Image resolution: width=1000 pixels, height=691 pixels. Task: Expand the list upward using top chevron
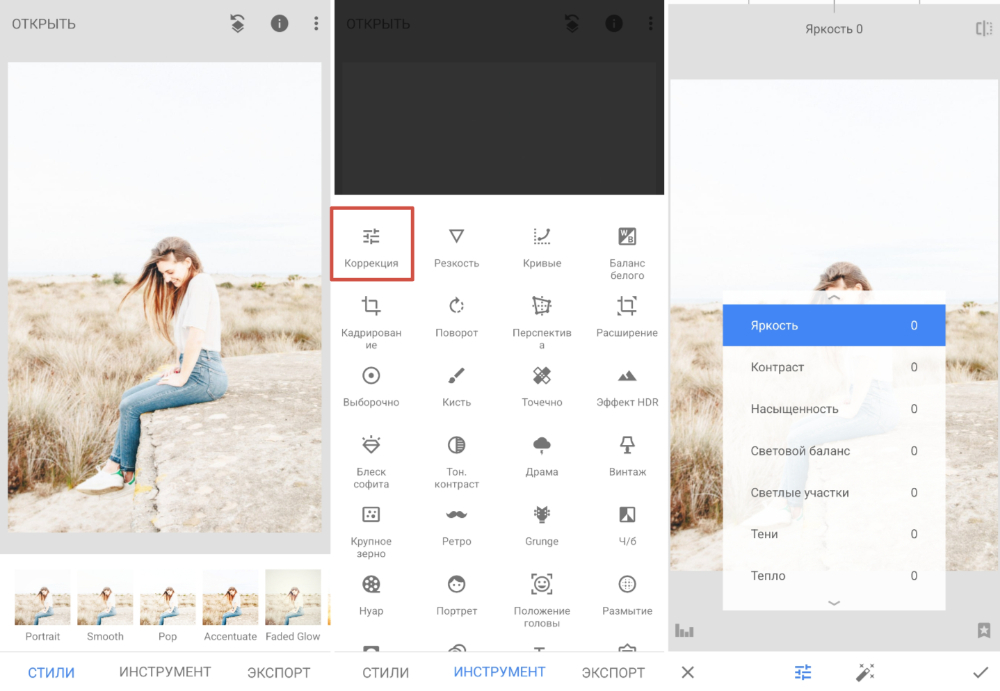pos(833,295)
